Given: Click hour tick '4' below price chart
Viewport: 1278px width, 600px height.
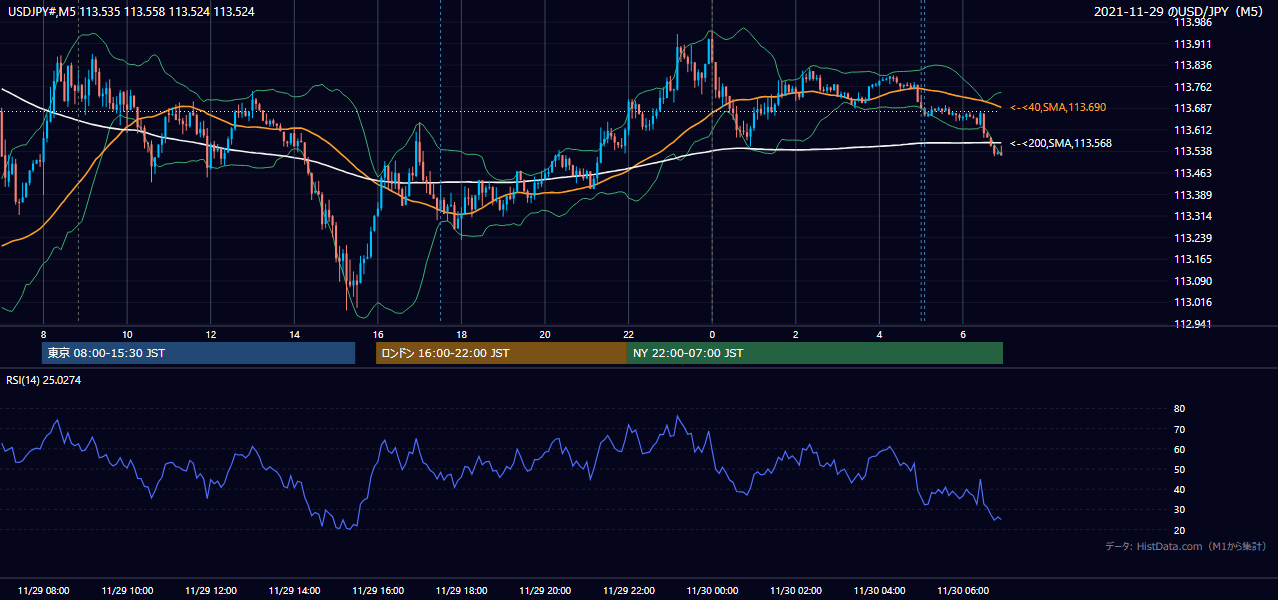Looking at the screenshot, I should (x=879, y=334).
